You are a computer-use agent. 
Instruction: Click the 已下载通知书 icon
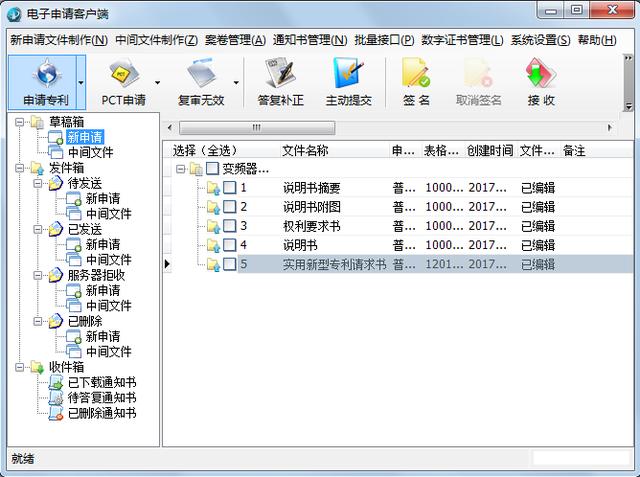pyautogui.click(x=56, y=382)
